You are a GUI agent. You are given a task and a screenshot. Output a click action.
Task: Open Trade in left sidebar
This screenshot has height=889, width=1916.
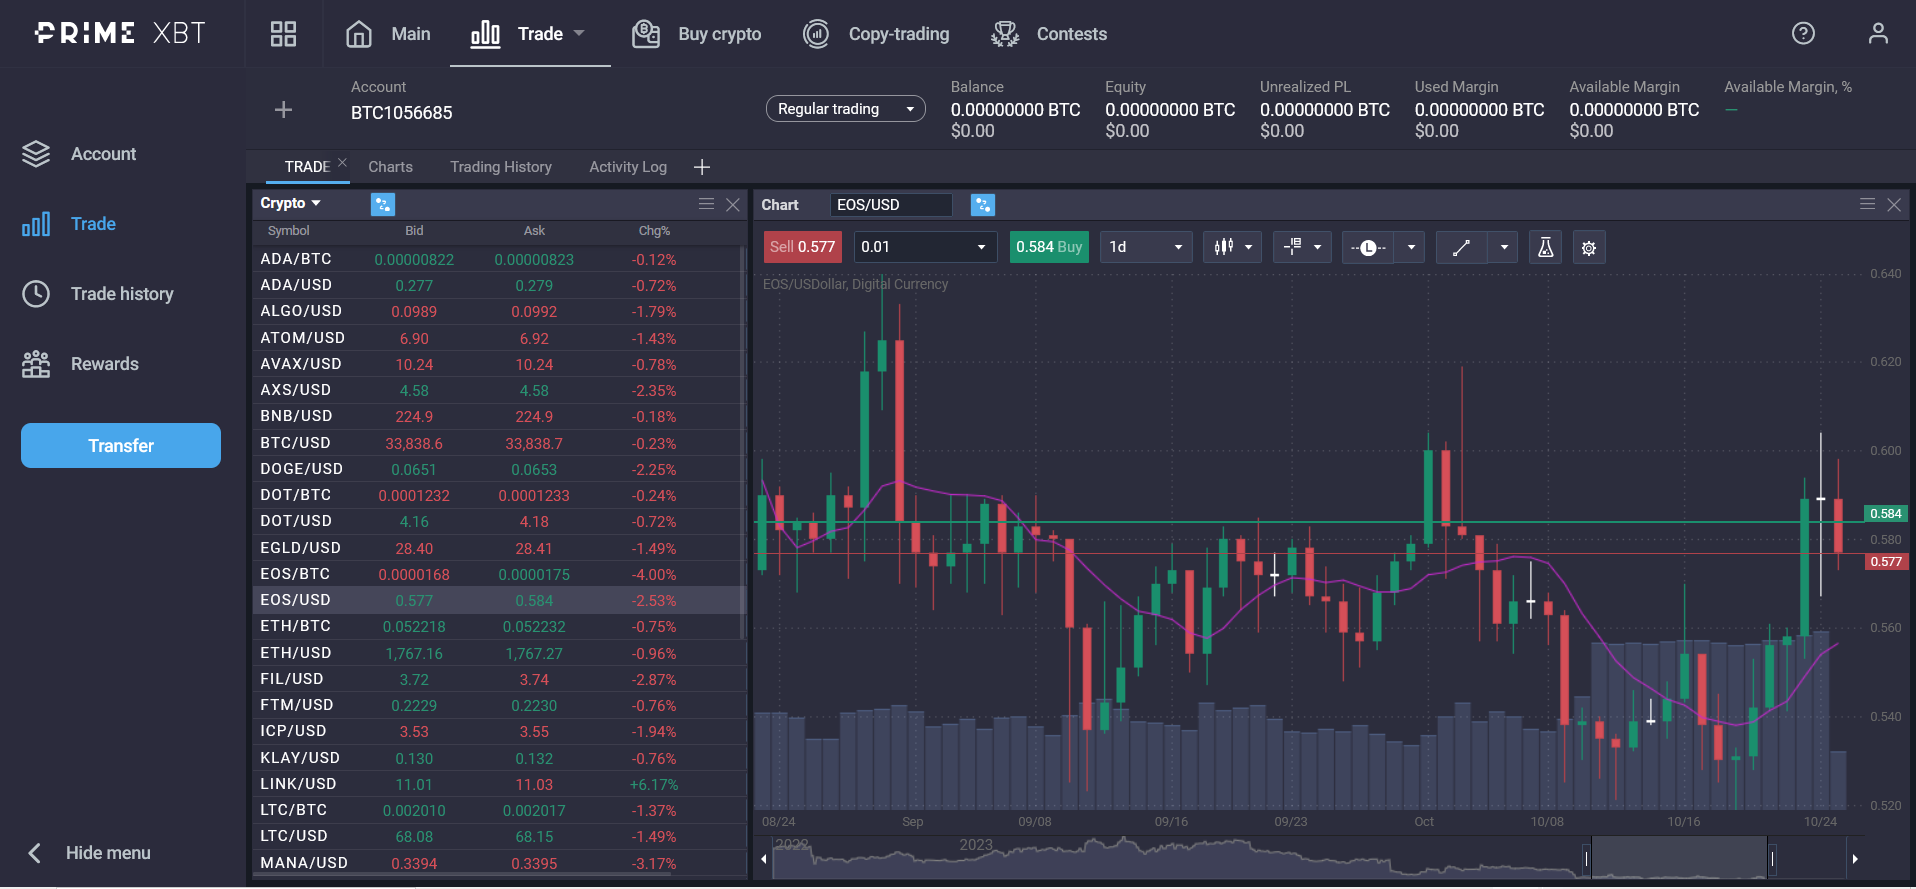[69, 224]
